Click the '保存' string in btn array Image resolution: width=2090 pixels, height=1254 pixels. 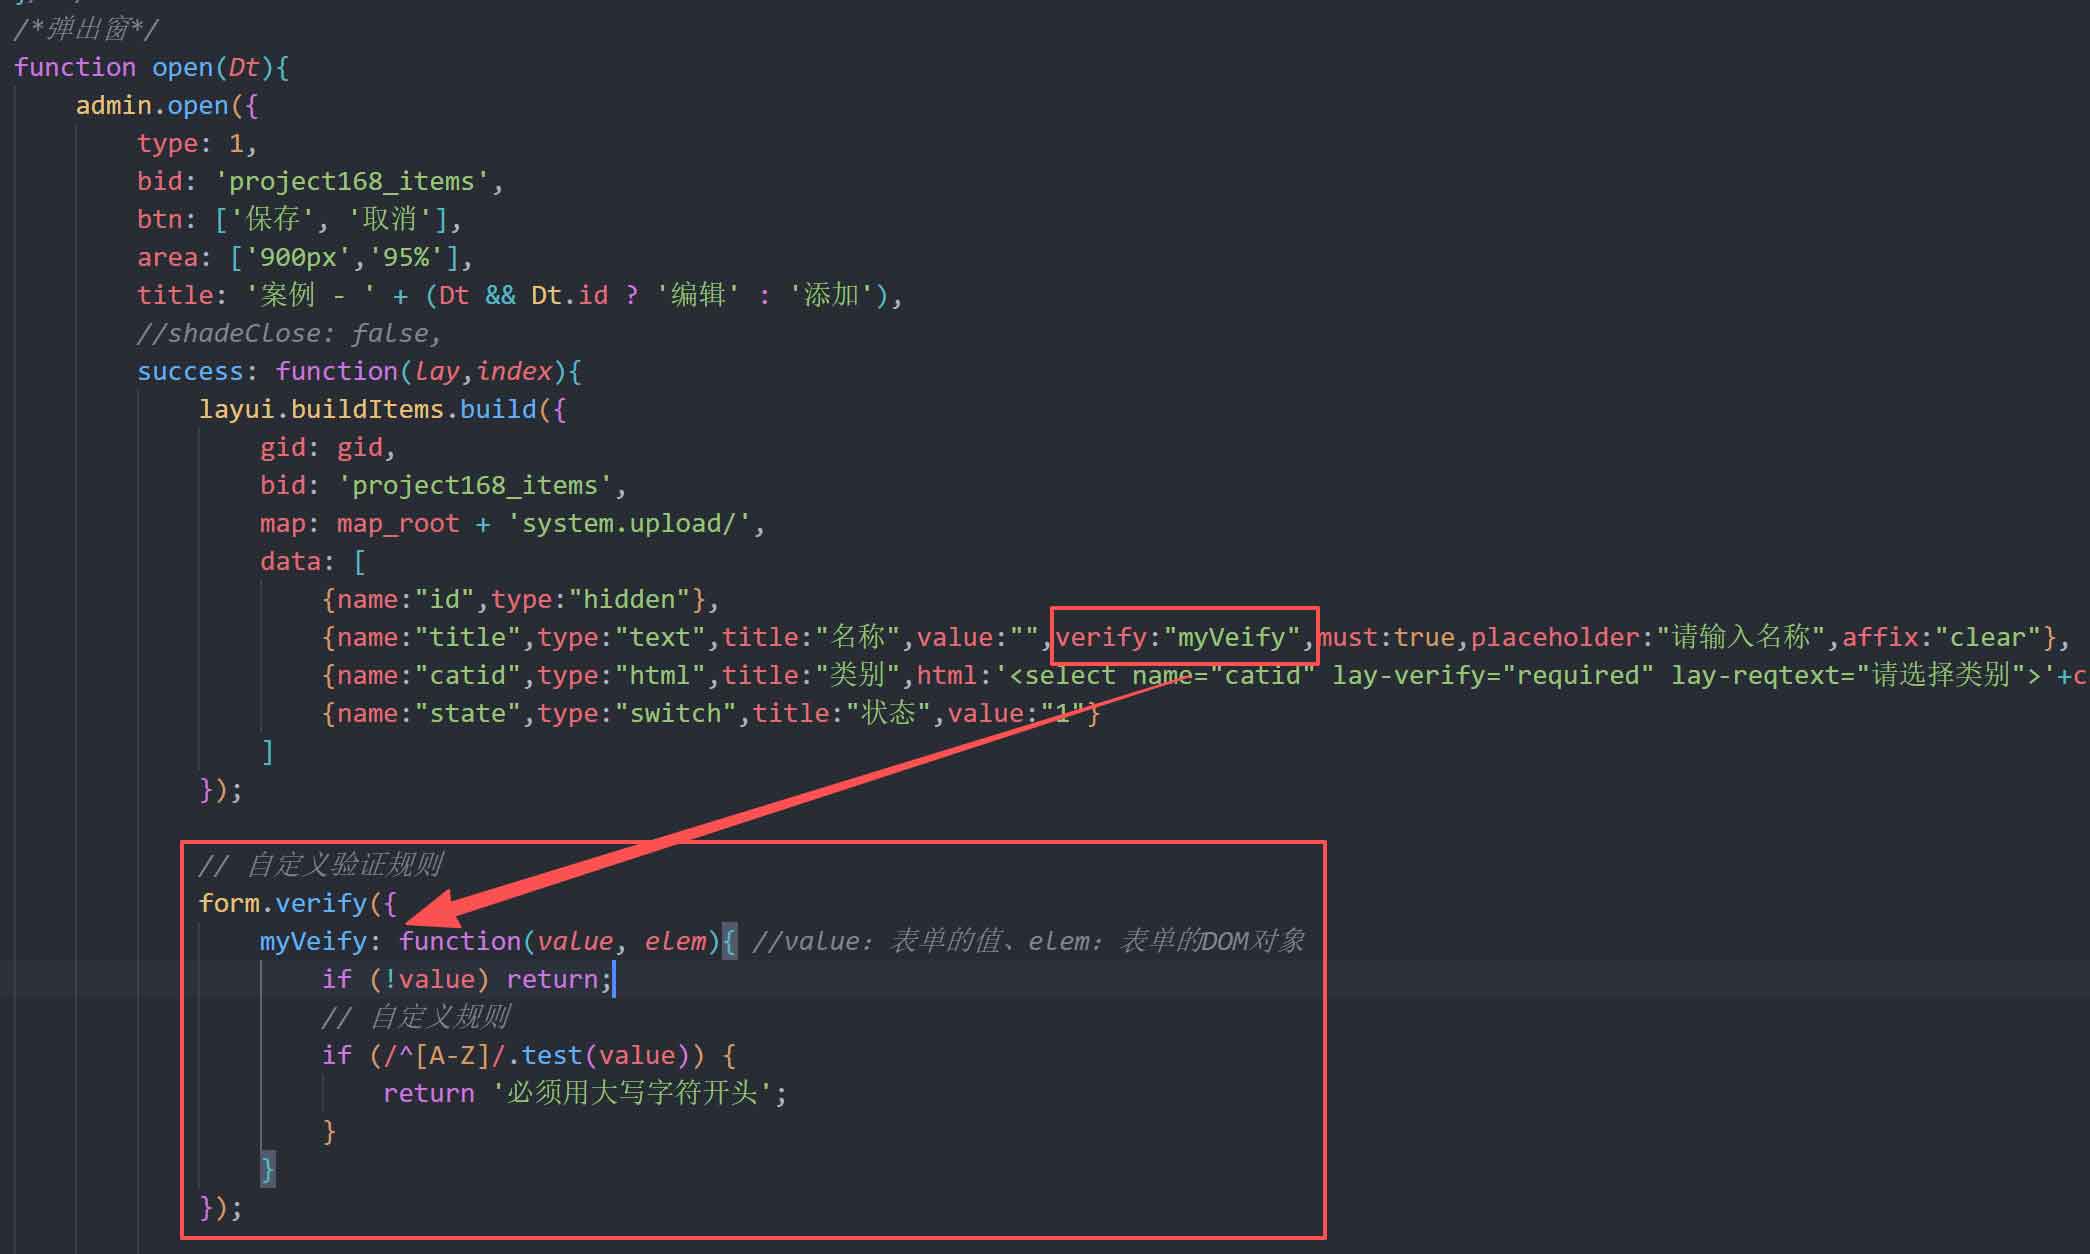(x=272, y=219)
